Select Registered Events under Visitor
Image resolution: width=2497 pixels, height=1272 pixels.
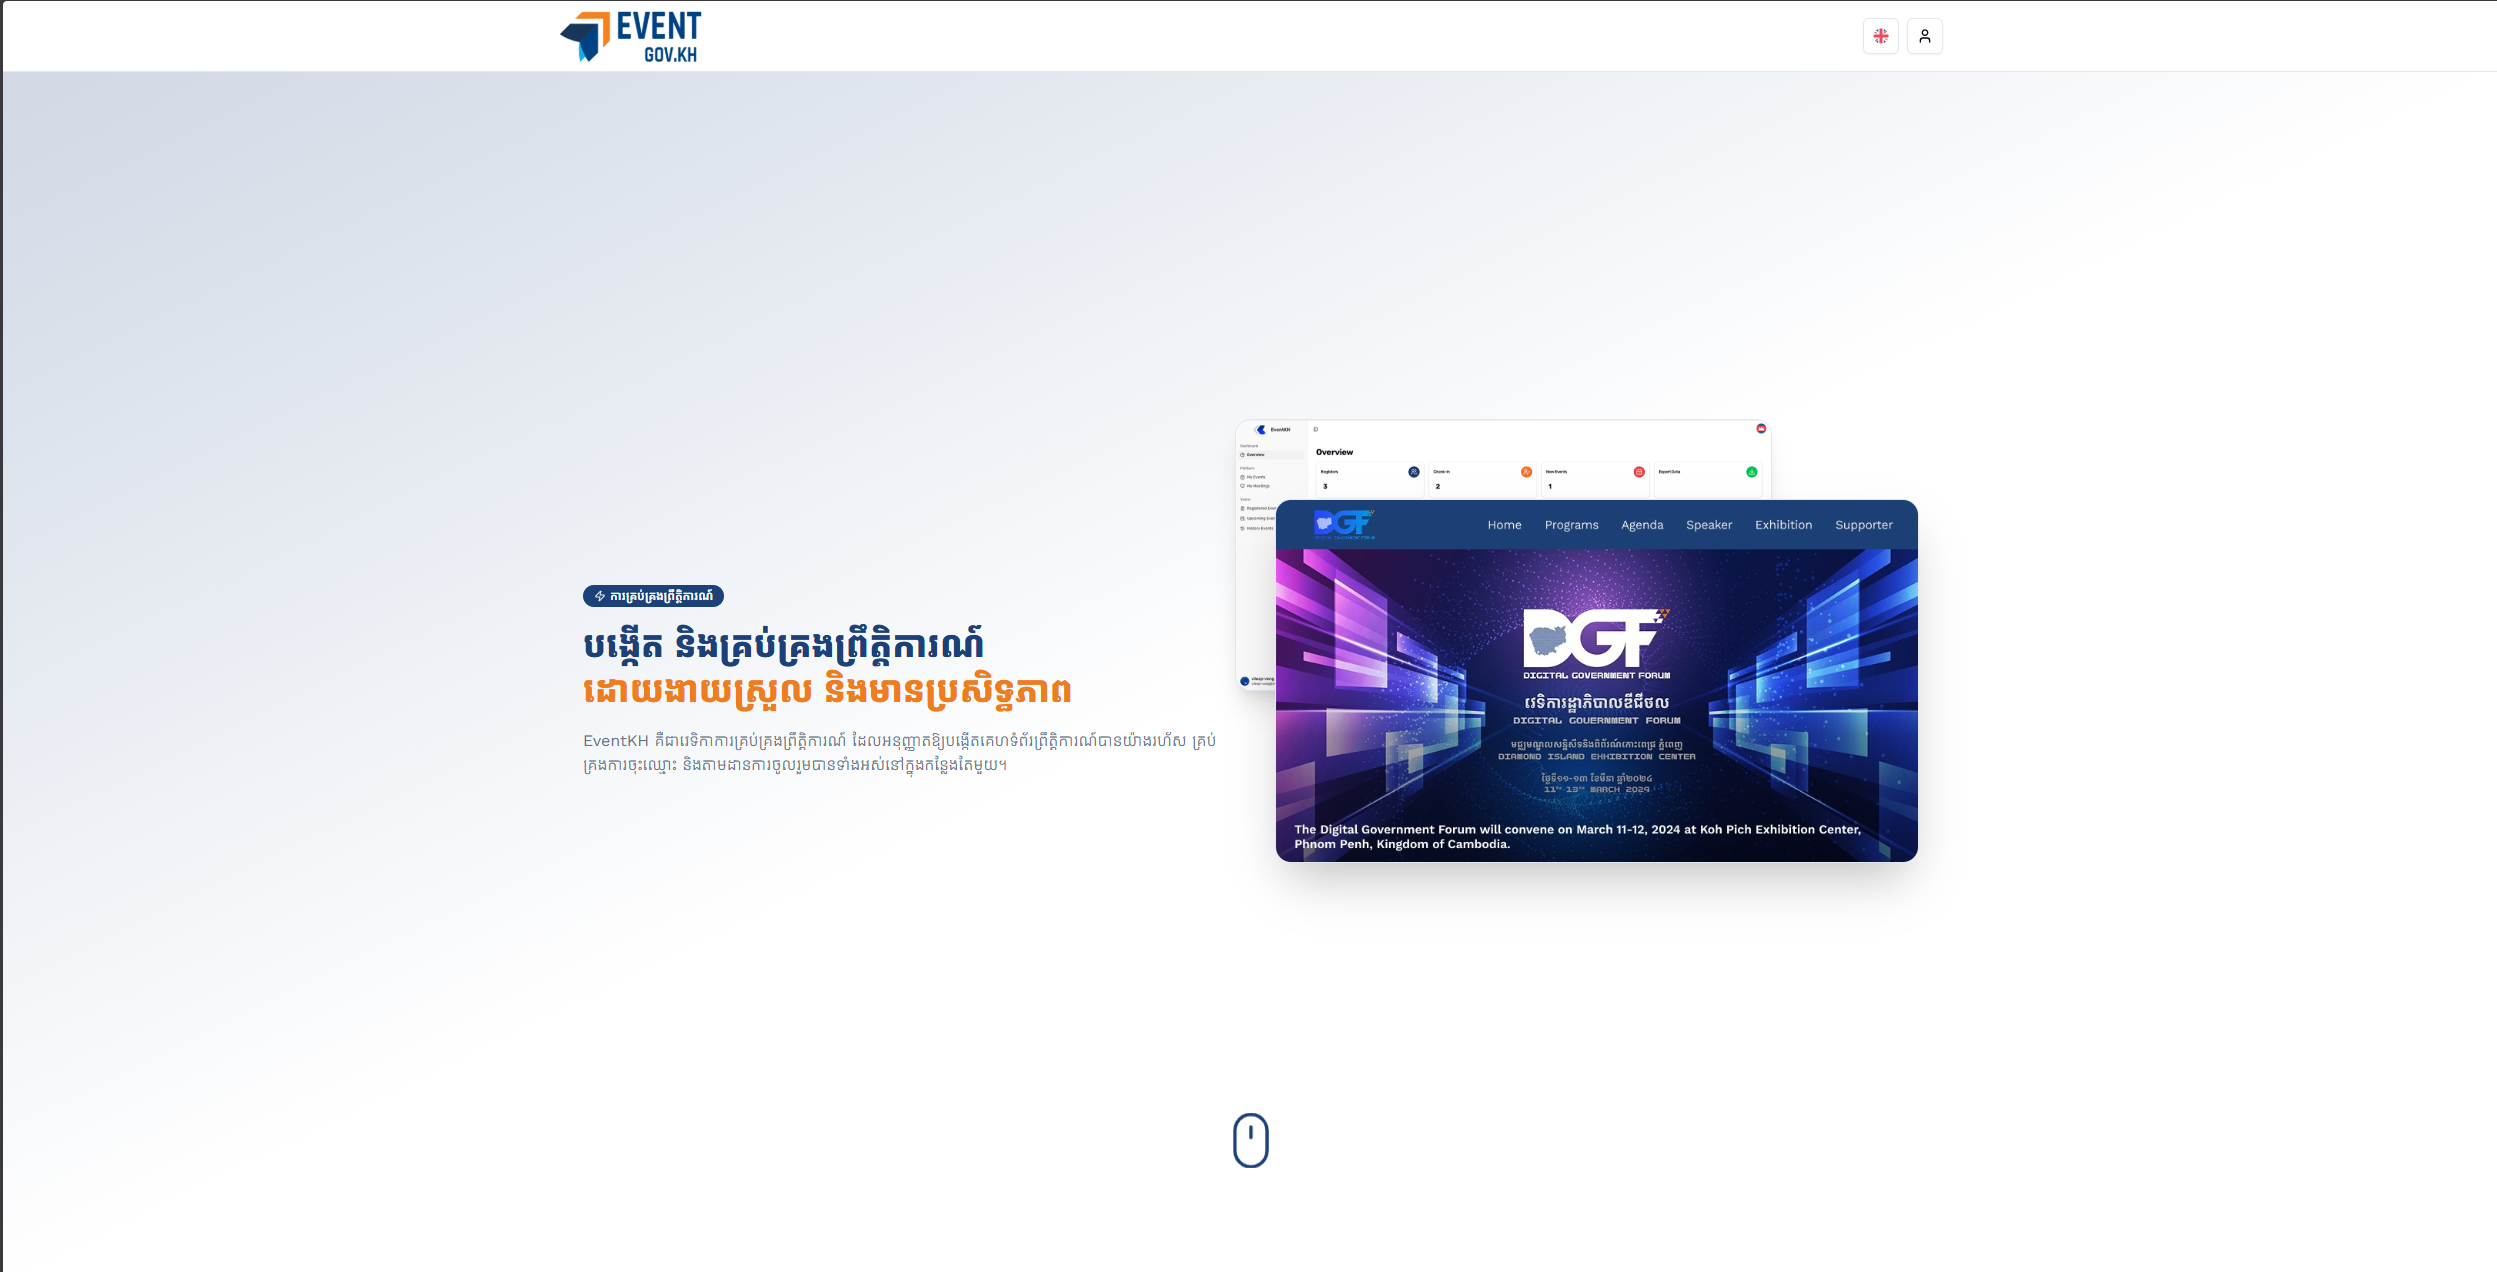point(1258,508)
